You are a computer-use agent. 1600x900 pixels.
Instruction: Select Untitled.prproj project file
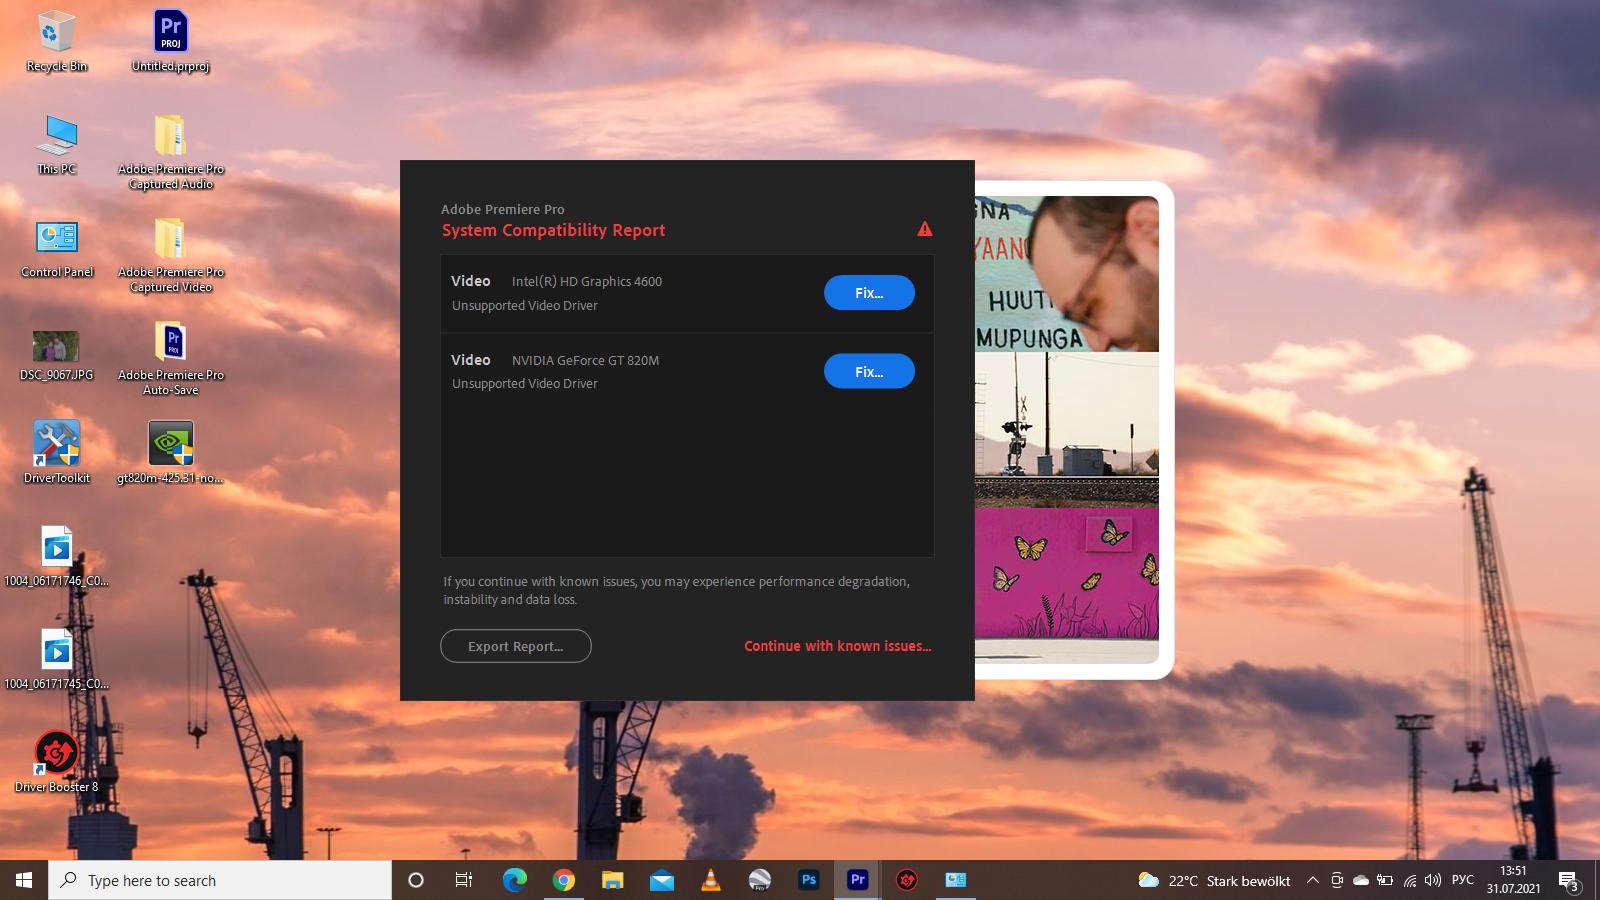pyautogui.click(x=171, y=42)
